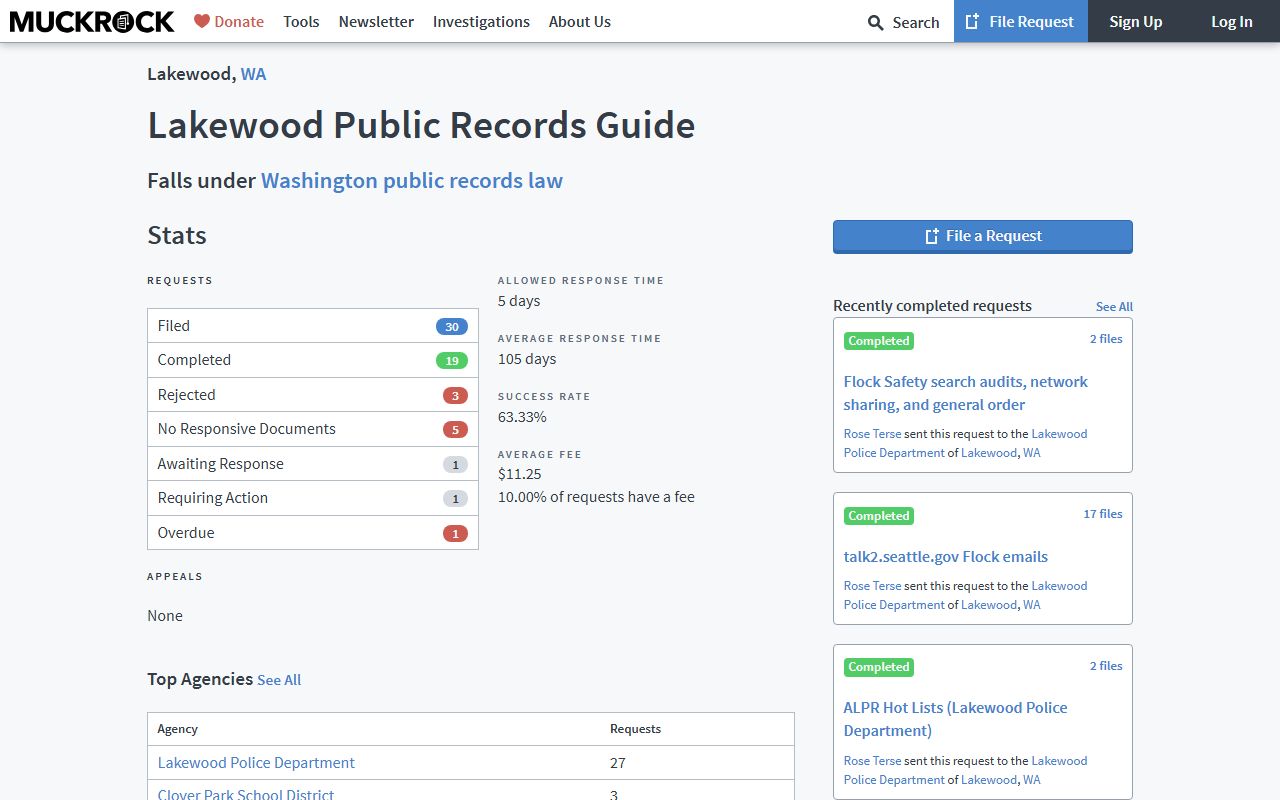Click See All next to Top Agencies
Screen dimensions: 1280x800
(279, 680)
